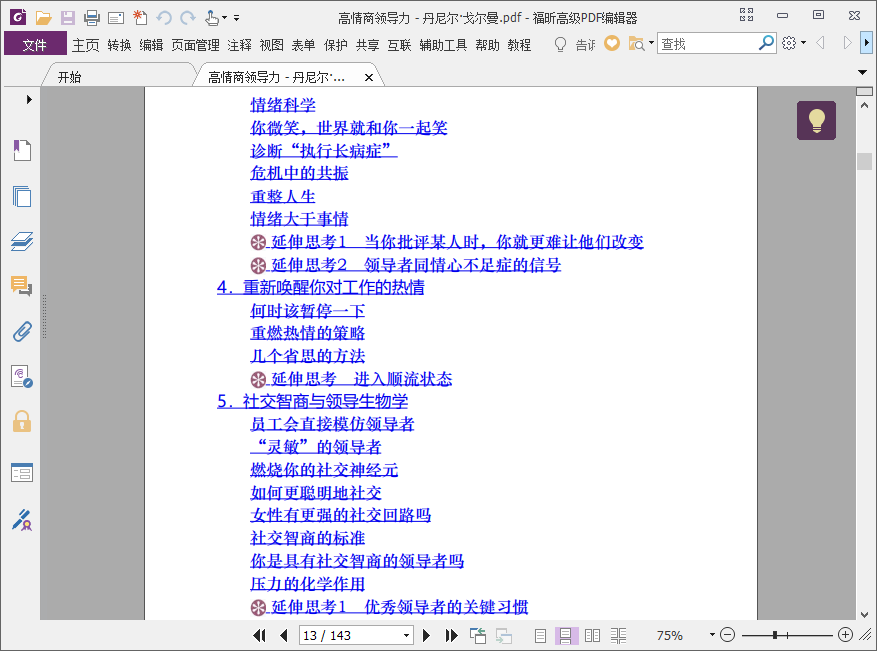Expand the ribbon overflow arrow at far right
The image size is (877, 651).
[x=866, y=43]
